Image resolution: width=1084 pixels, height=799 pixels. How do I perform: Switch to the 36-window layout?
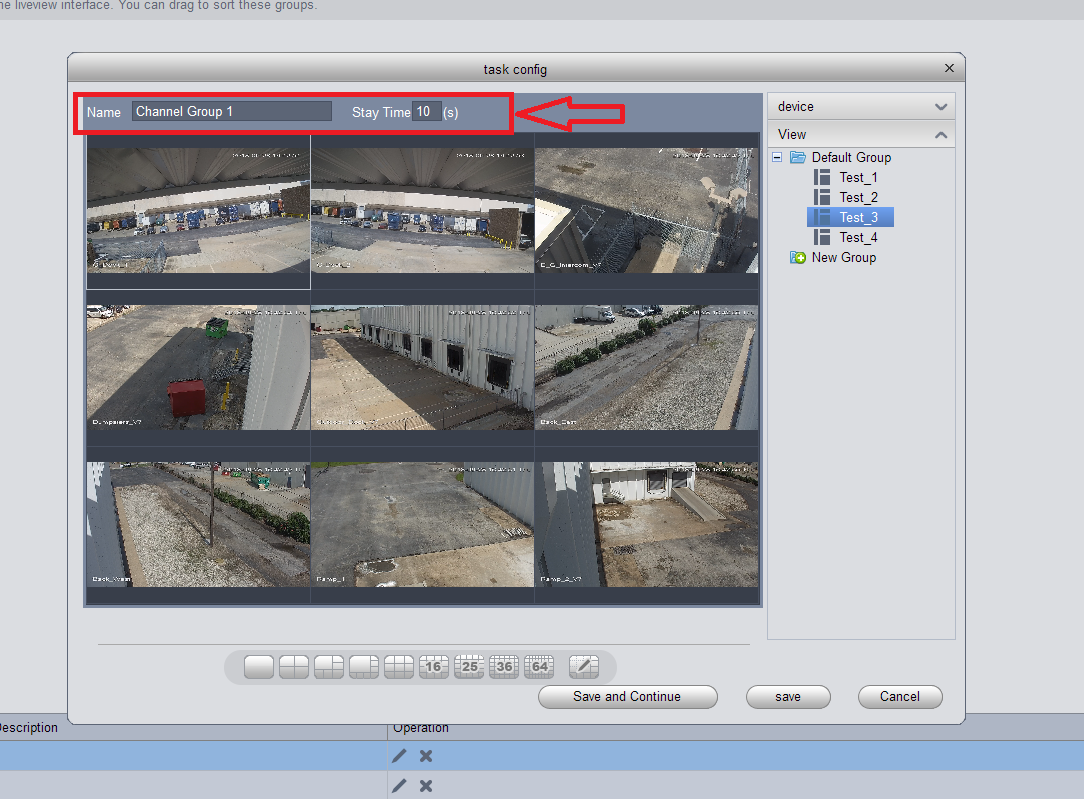pos(504,667)
